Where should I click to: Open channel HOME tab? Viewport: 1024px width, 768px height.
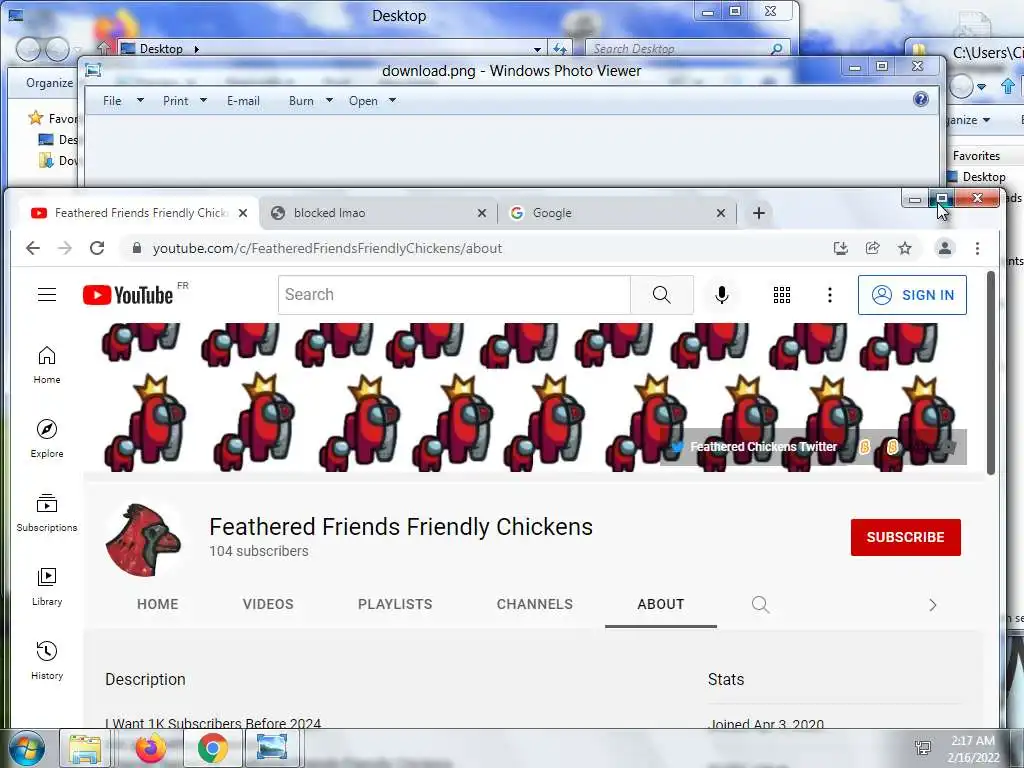(x=157, y=604)
